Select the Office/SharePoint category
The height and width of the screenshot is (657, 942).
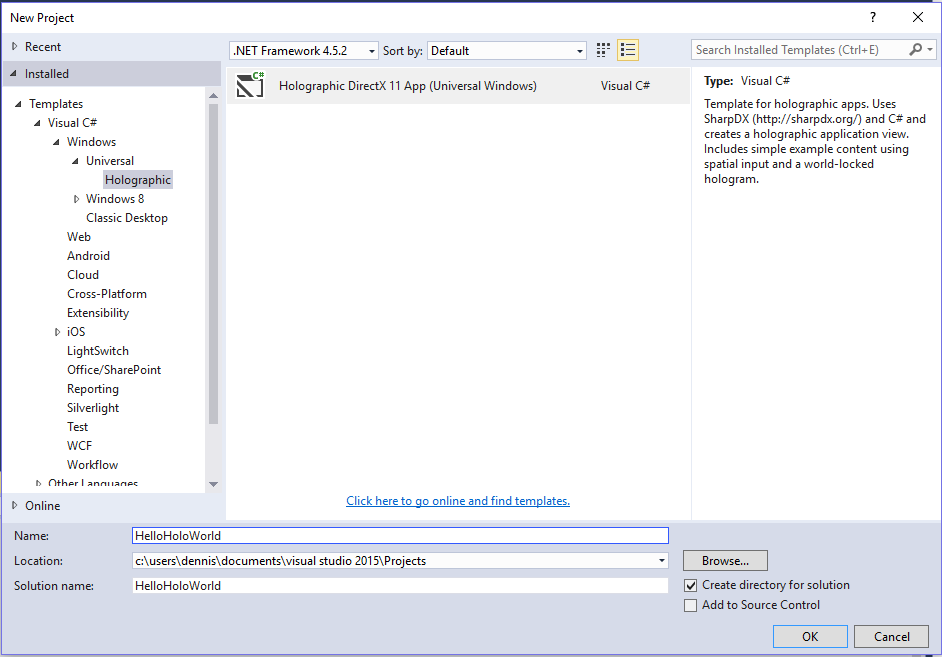pyautogui.click(x=114, y=370)
